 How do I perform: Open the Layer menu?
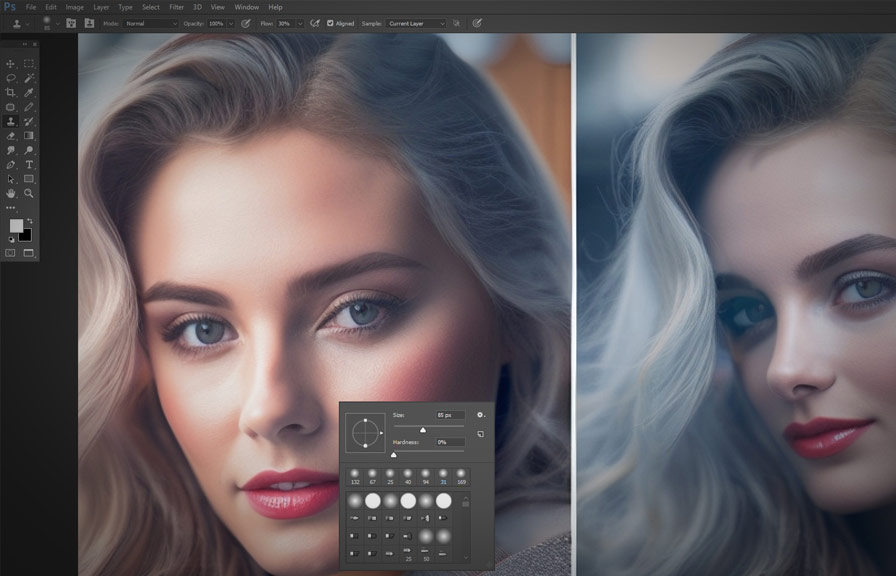(x=101, y=7)
